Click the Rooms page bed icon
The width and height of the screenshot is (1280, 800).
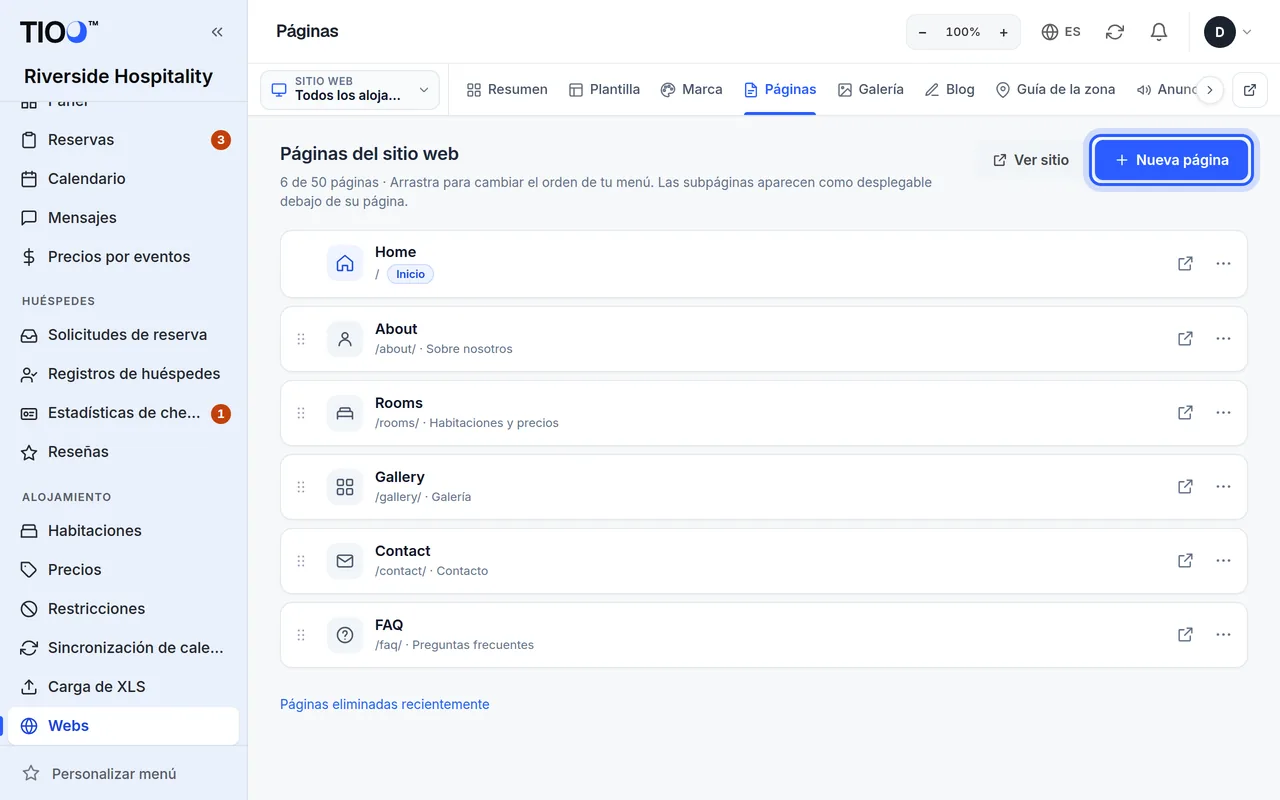point(345,413)
